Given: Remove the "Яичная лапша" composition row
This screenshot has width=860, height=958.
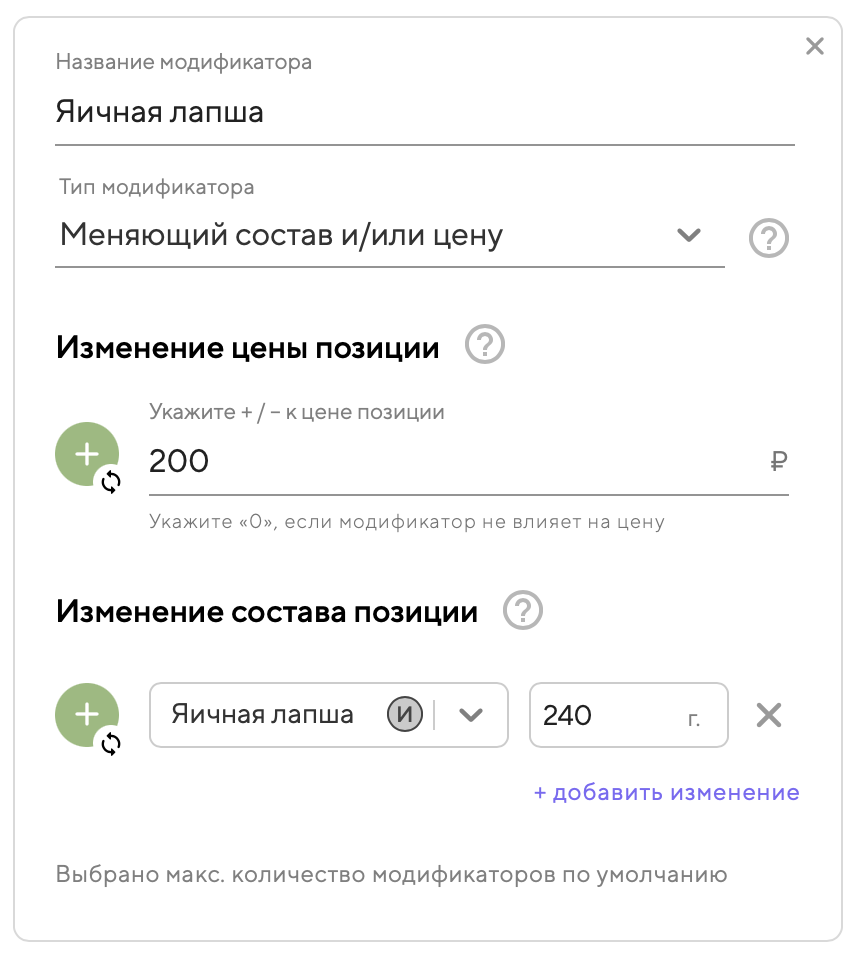Looking at the screenshot, I should pyautogui.click(x=768, y=715).
